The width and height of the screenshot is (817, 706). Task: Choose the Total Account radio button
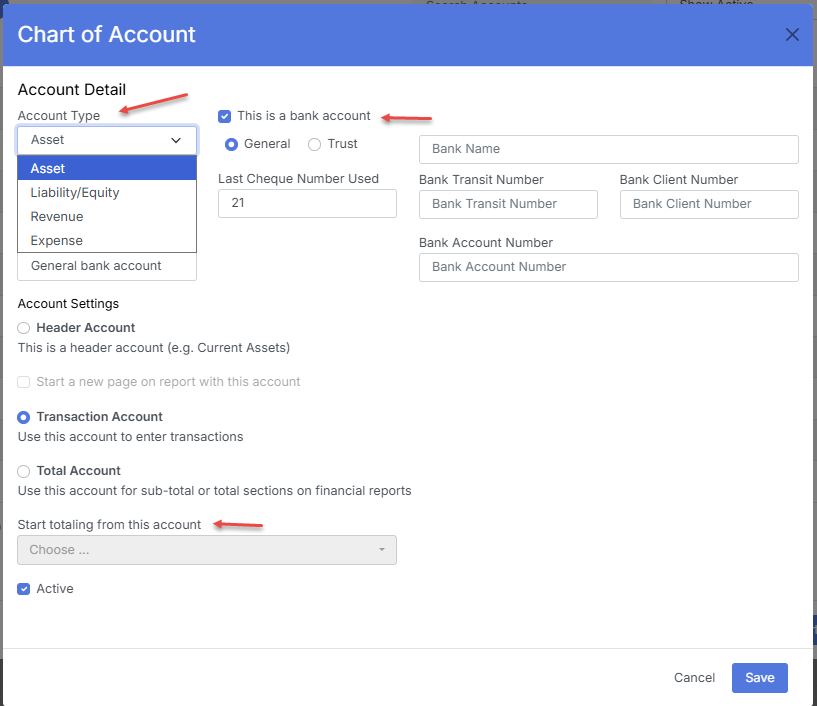pos(24,471)
